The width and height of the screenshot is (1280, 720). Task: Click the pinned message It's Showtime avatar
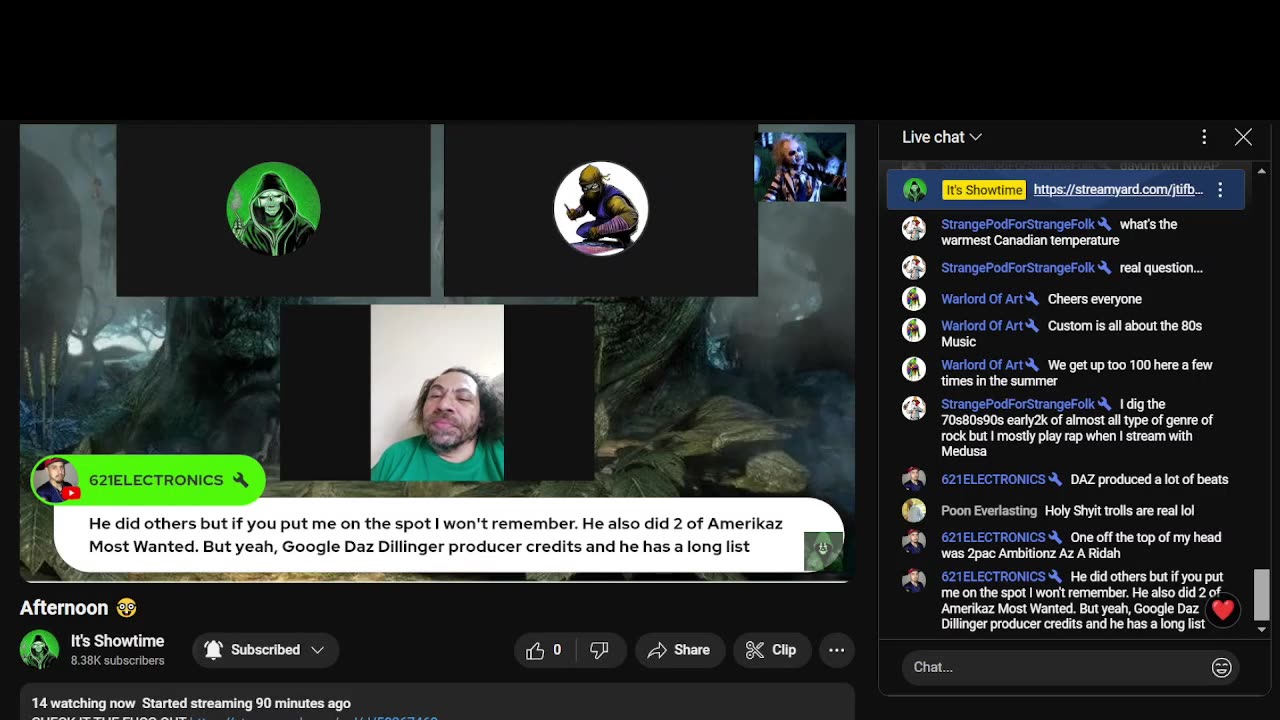coord(914,190)
